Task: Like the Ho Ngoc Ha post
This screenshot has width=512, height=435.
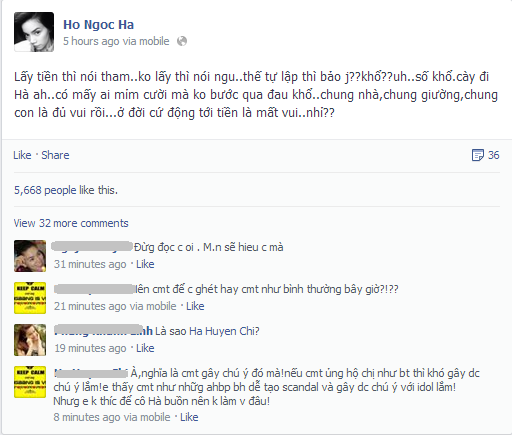Action: point(22,155)
